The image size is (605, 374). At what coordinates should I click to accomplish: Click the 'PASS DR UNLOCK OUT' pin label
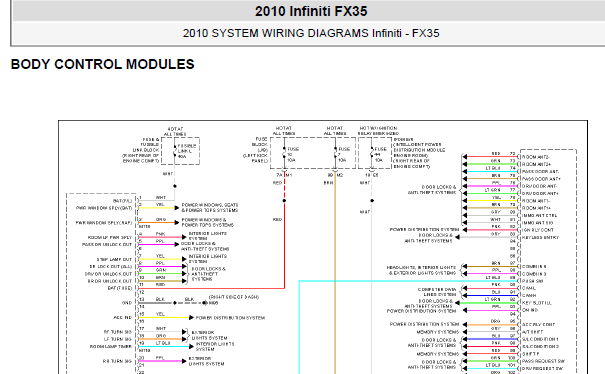pos(107,245)
